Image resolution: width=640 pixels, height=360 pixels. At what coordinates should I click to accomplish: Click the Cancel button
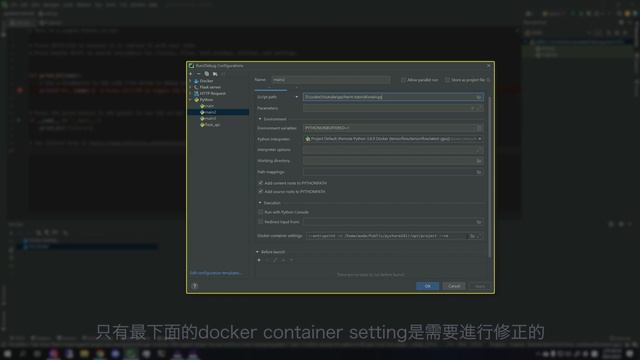[454, 286]
